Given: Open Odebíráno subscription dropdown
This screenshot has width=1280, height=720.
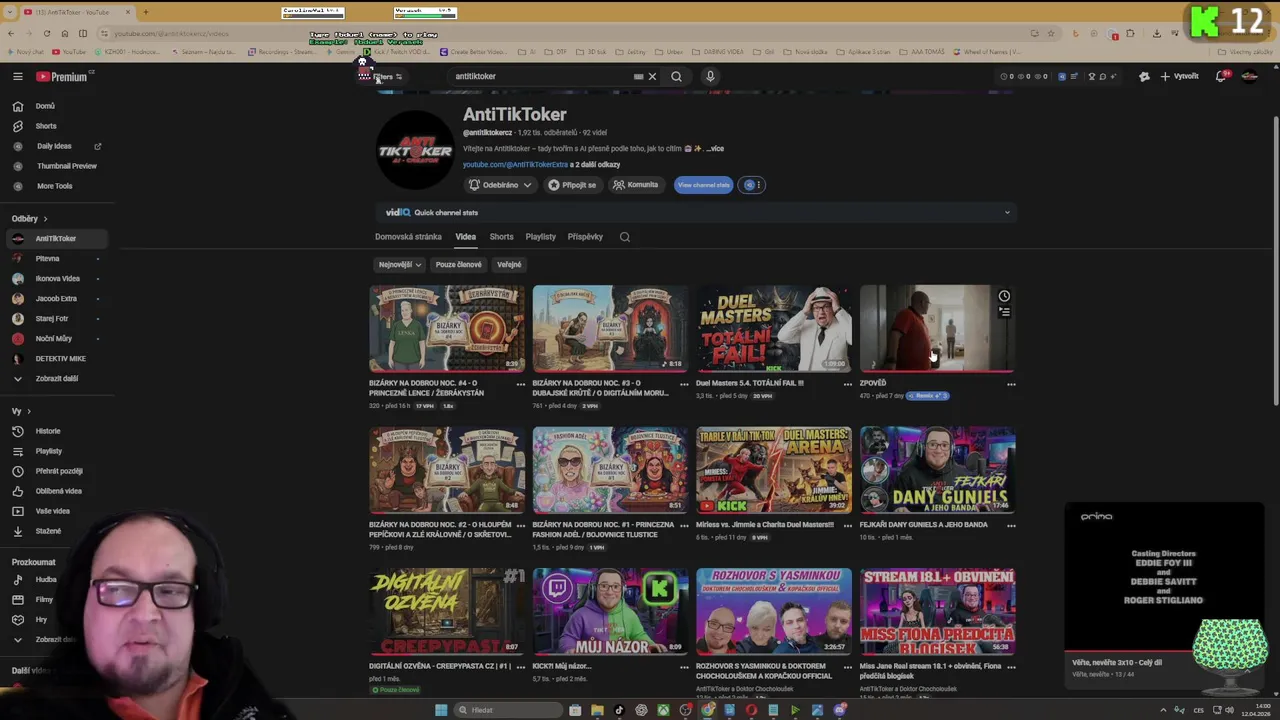Looking at the screenshot, I should (x=500, y=185).
